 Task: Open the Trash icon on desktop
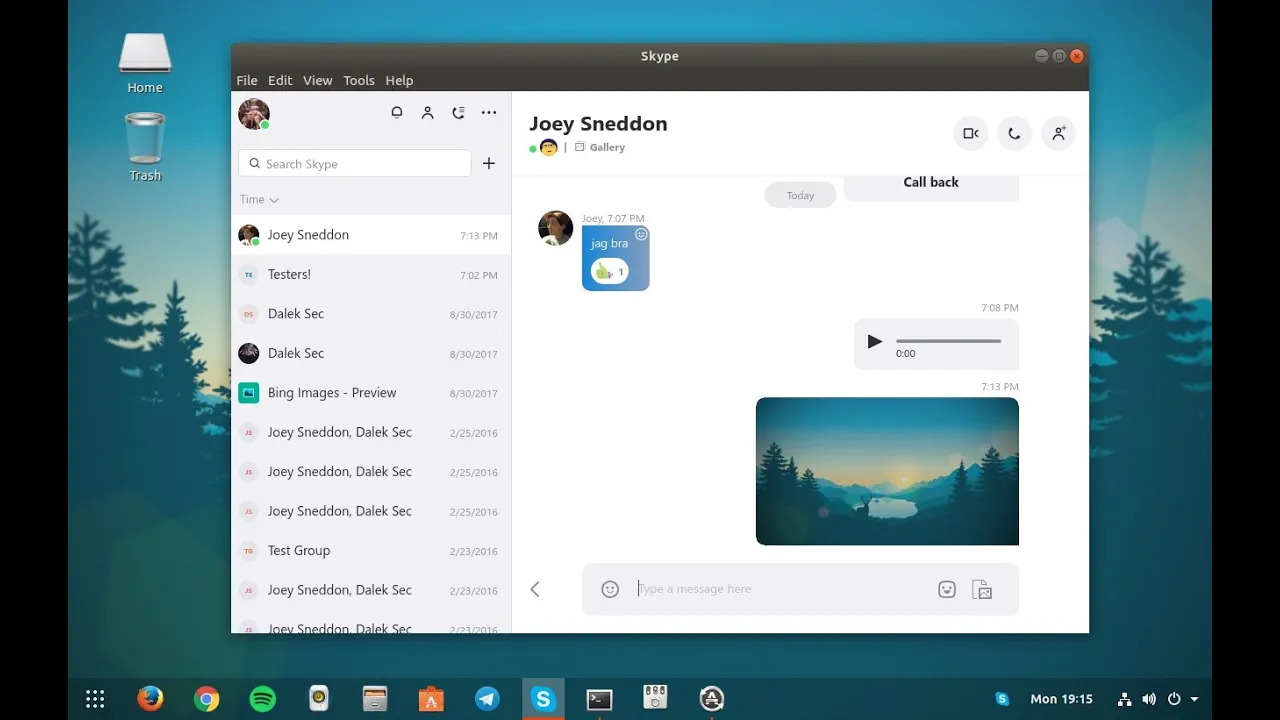pos(145,146)
